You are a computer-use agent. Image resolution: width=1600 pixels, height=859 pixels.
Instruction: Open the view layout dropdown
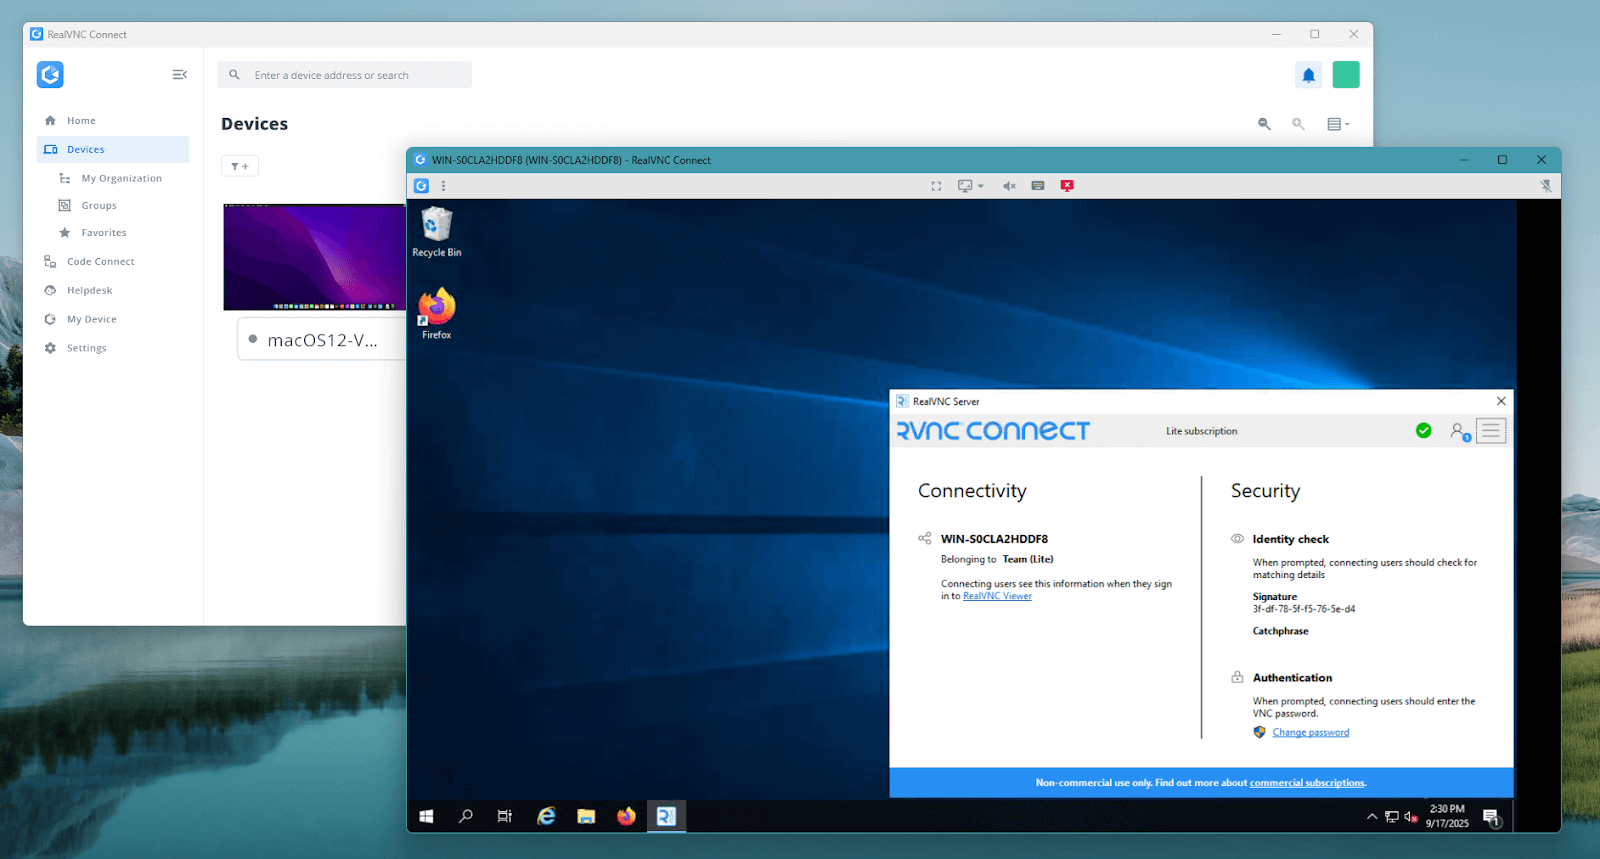[x=1338, y=124]
